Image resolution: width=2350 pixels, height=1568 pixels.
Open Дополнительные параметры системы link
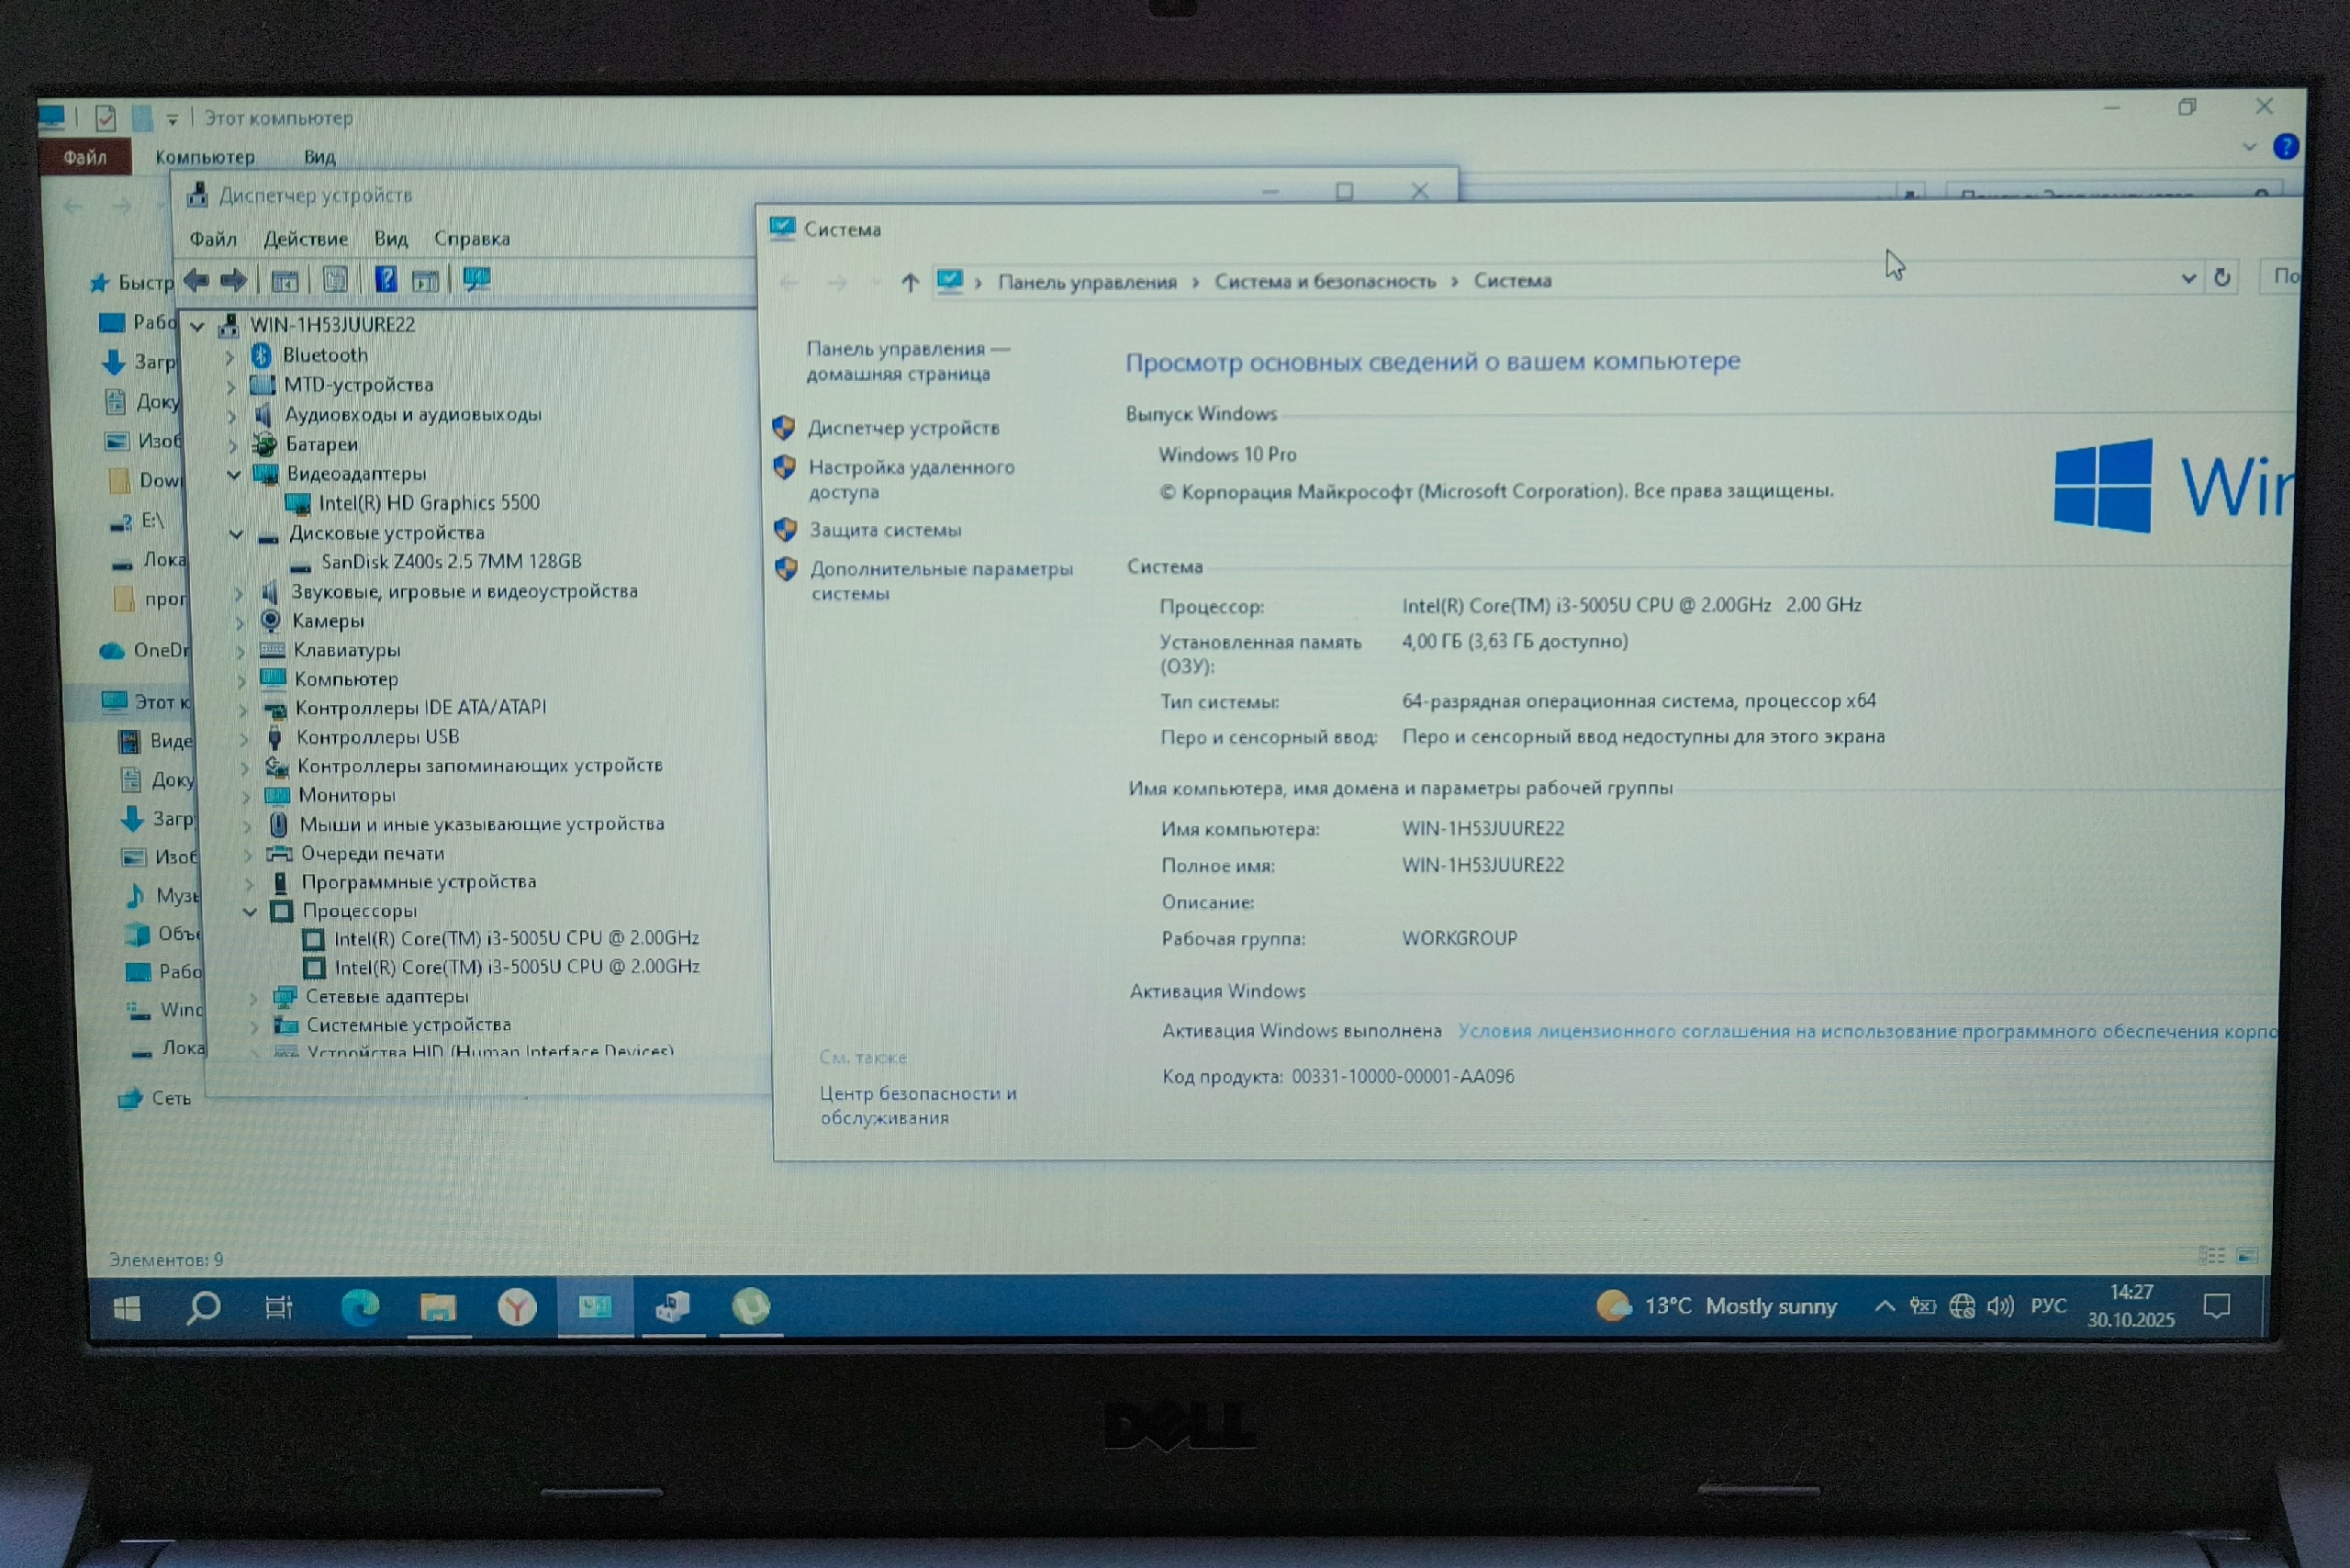click(x=940, y=569)
